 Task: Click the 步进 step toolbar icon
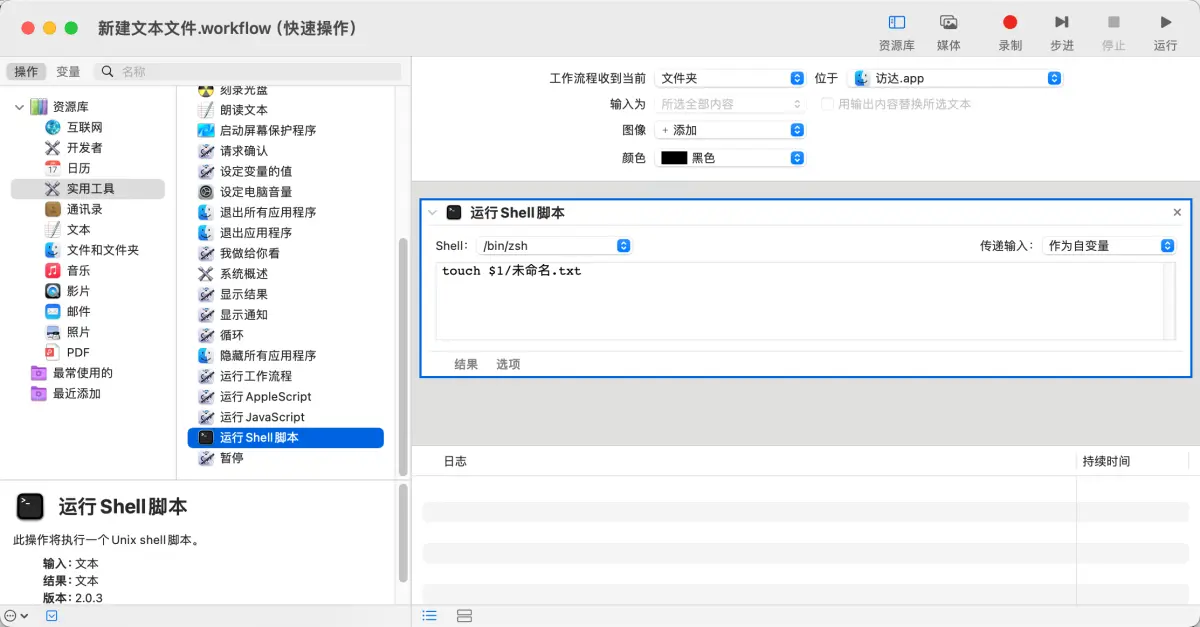click(1062, 23)
